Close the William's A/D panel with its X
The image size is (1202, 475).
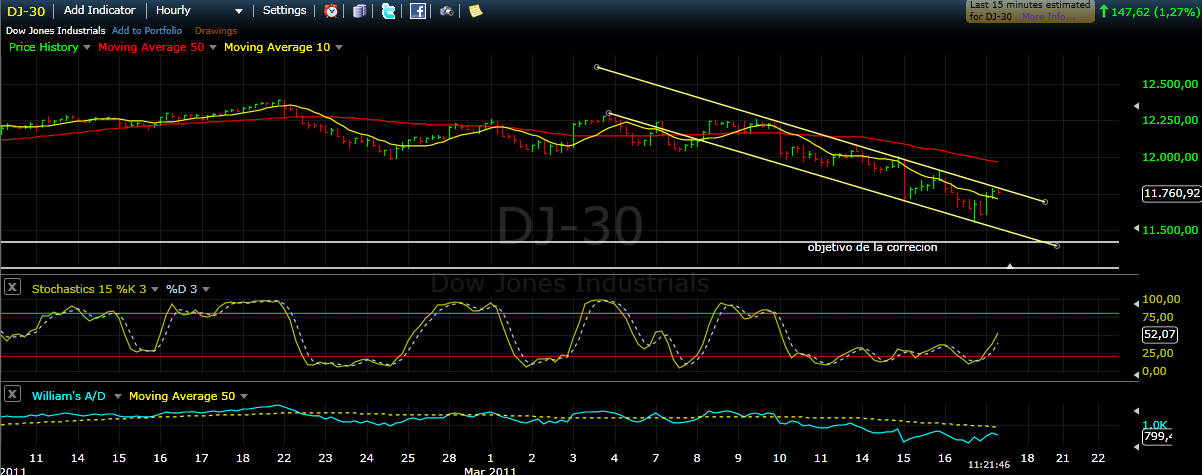pyautogui.click(x=12, y=396)
